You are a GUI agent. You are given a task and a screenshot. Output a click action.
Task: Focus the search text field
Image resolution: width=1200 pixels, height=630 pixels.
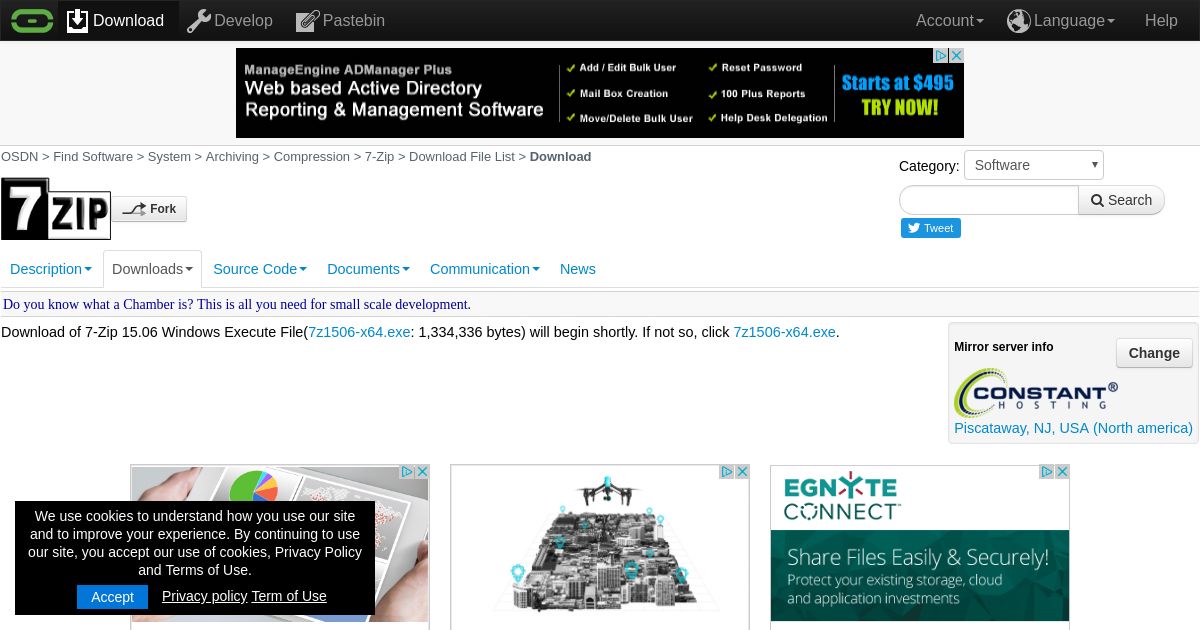(989, 200)
